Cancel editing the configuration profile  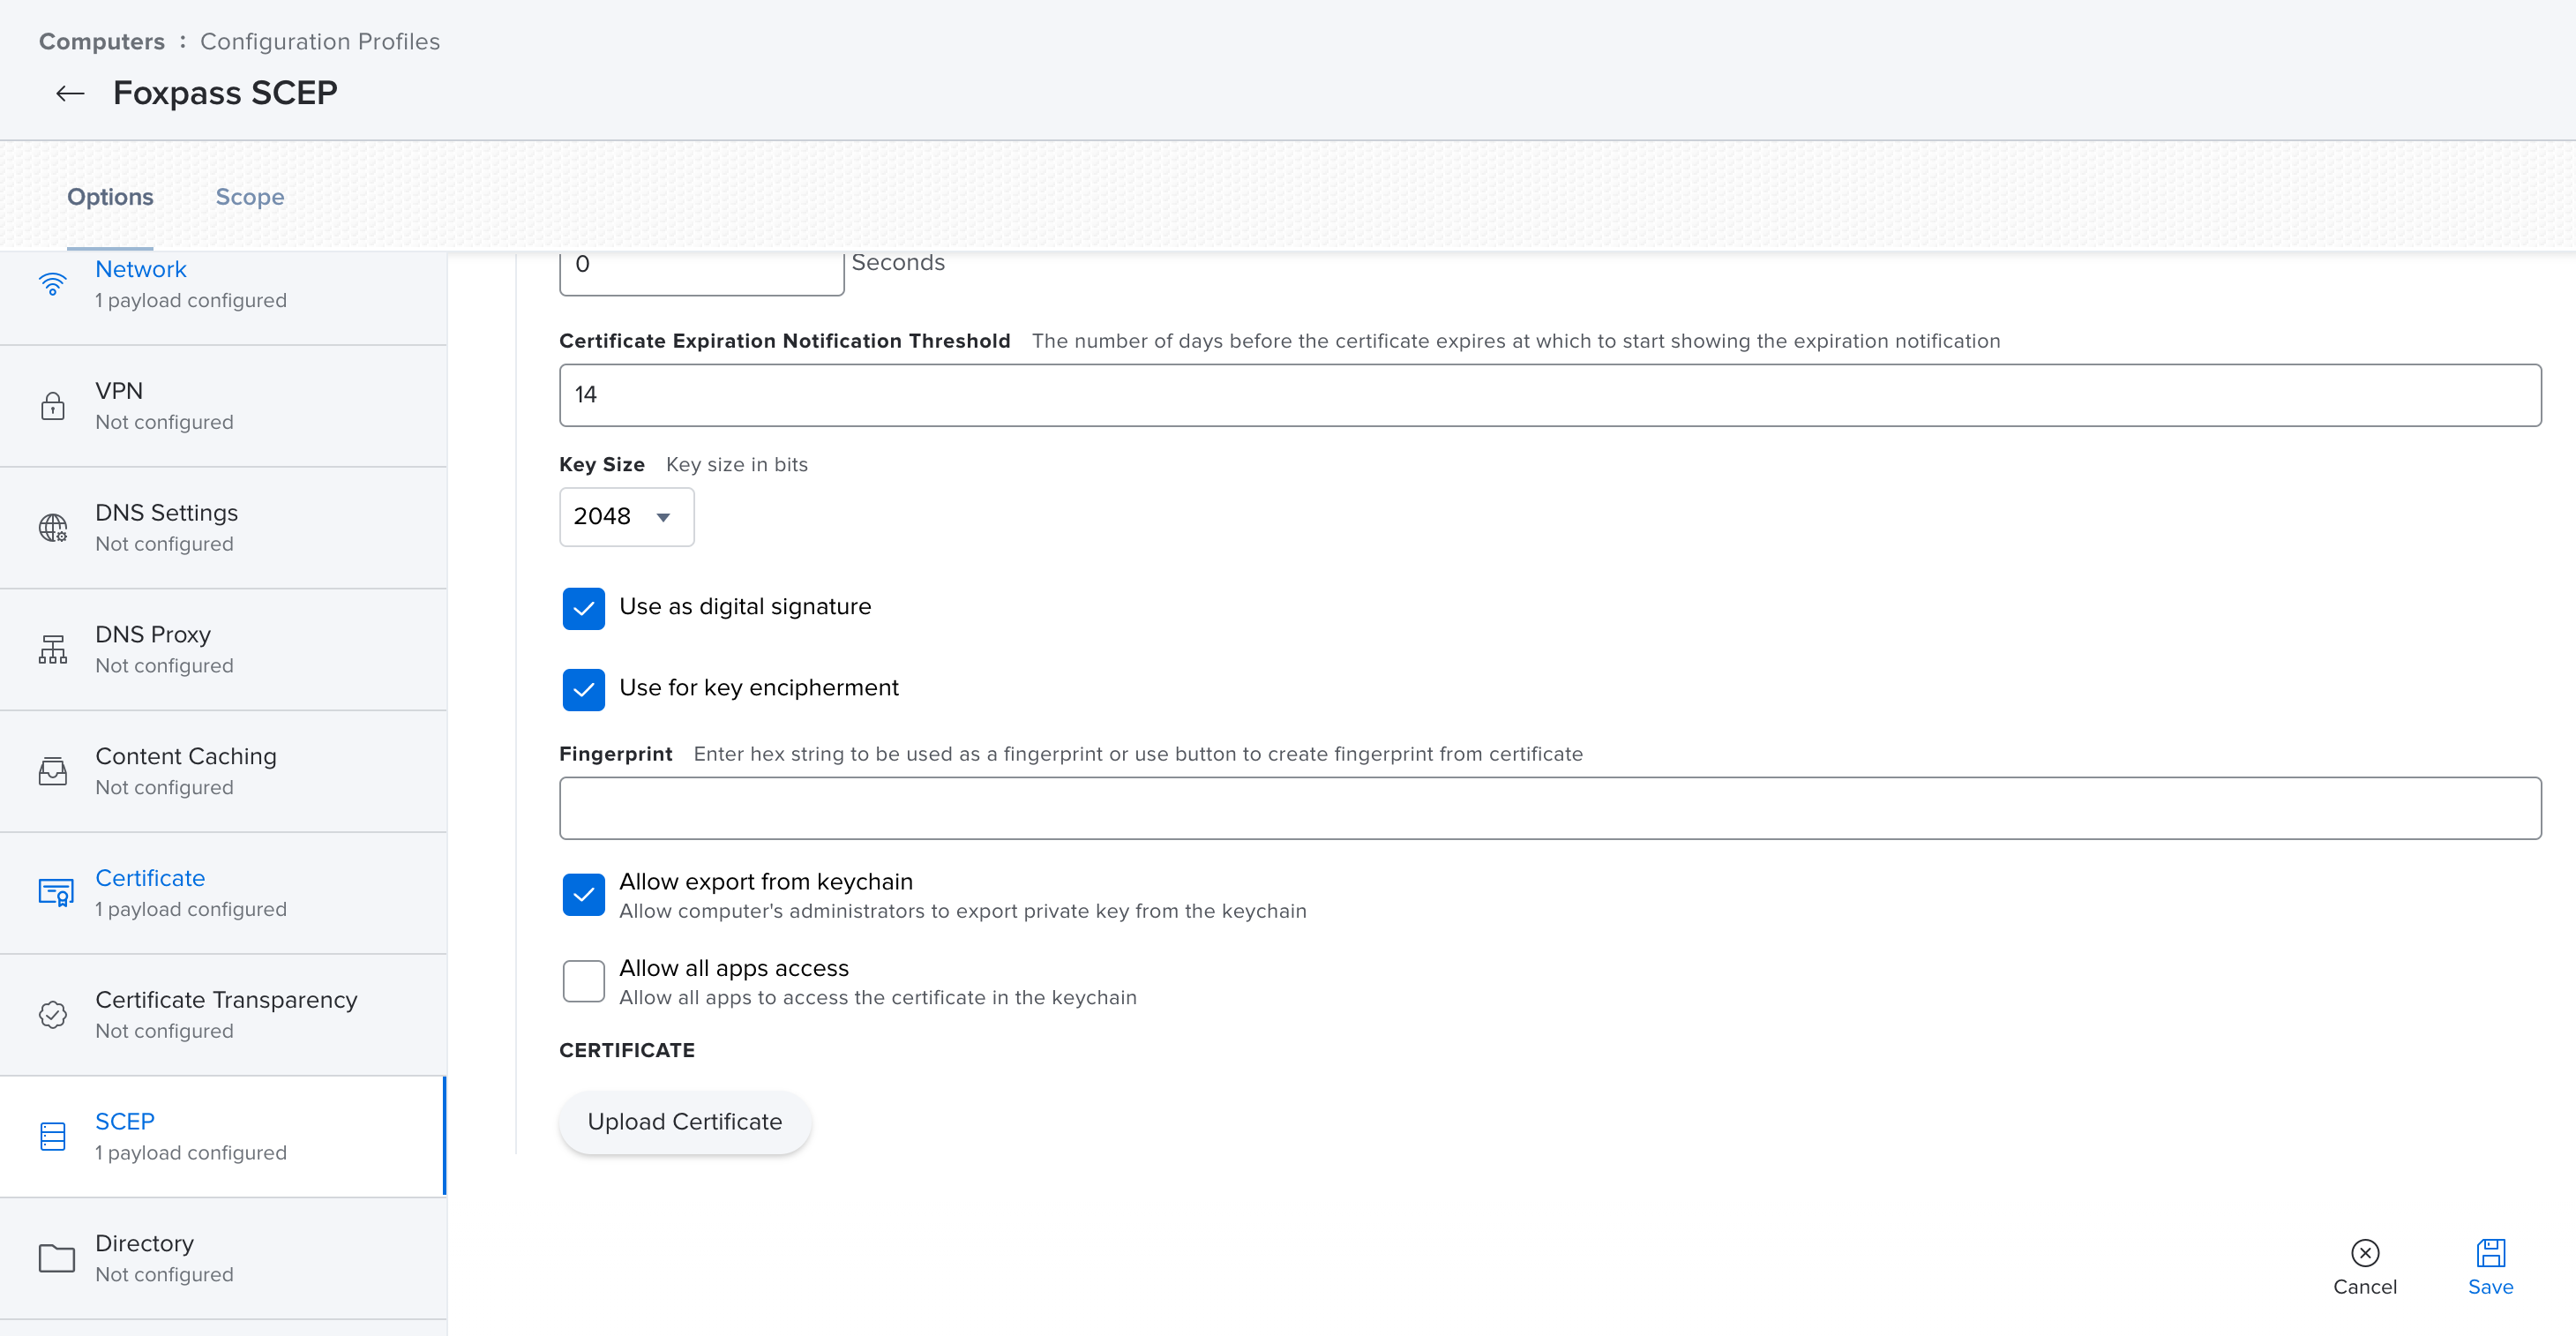tap(2364, 1266)
